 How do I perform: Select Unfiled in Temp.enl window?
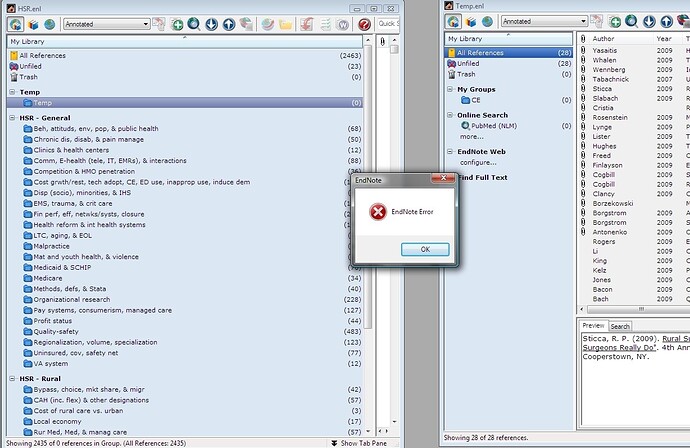[509, 63]
